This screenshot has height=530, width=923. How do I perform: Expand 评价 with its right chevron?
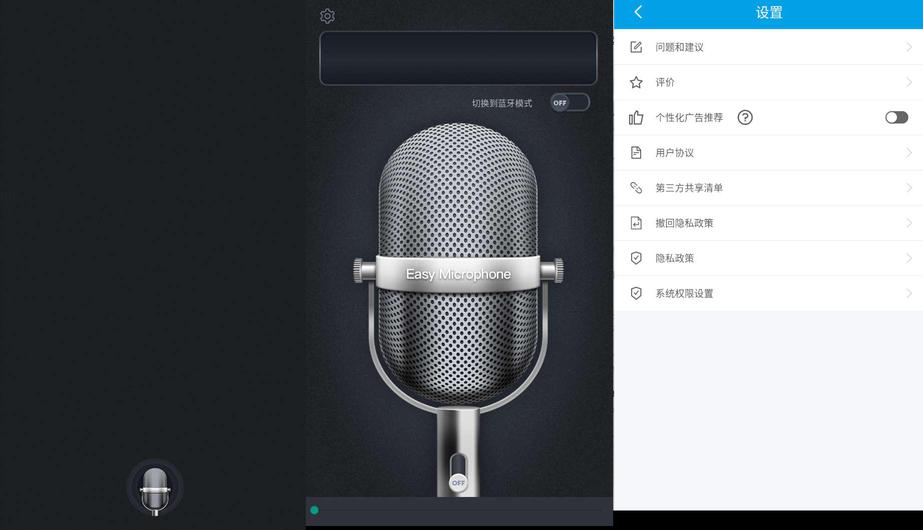(909, 82)
